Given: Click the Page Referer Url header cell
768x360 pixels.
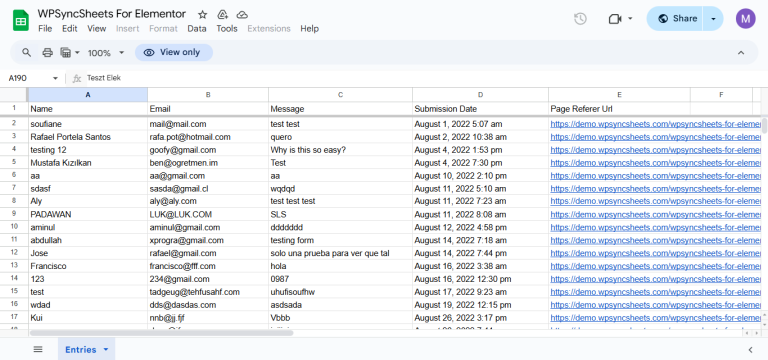Looking at the screenshot, I should tap(619, 109).
